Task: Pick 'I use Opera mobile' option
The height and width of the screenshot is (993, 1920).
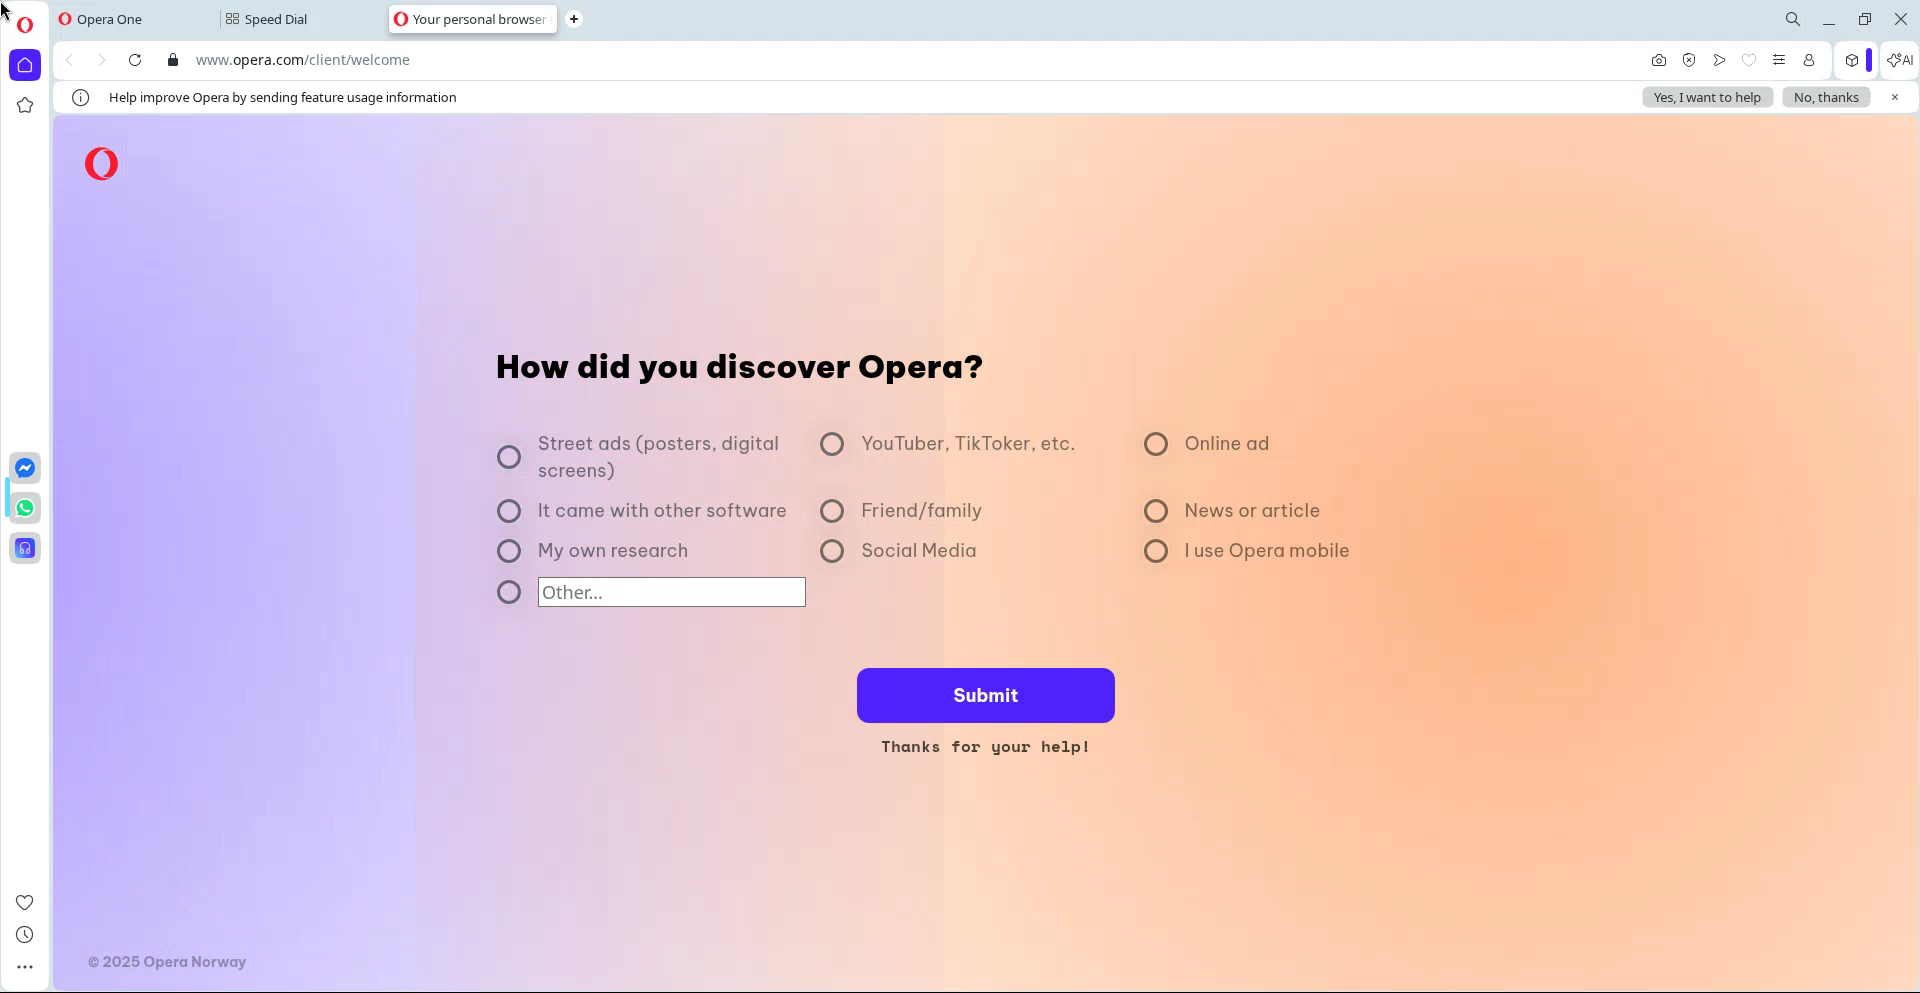Action: coord(1155,551)
